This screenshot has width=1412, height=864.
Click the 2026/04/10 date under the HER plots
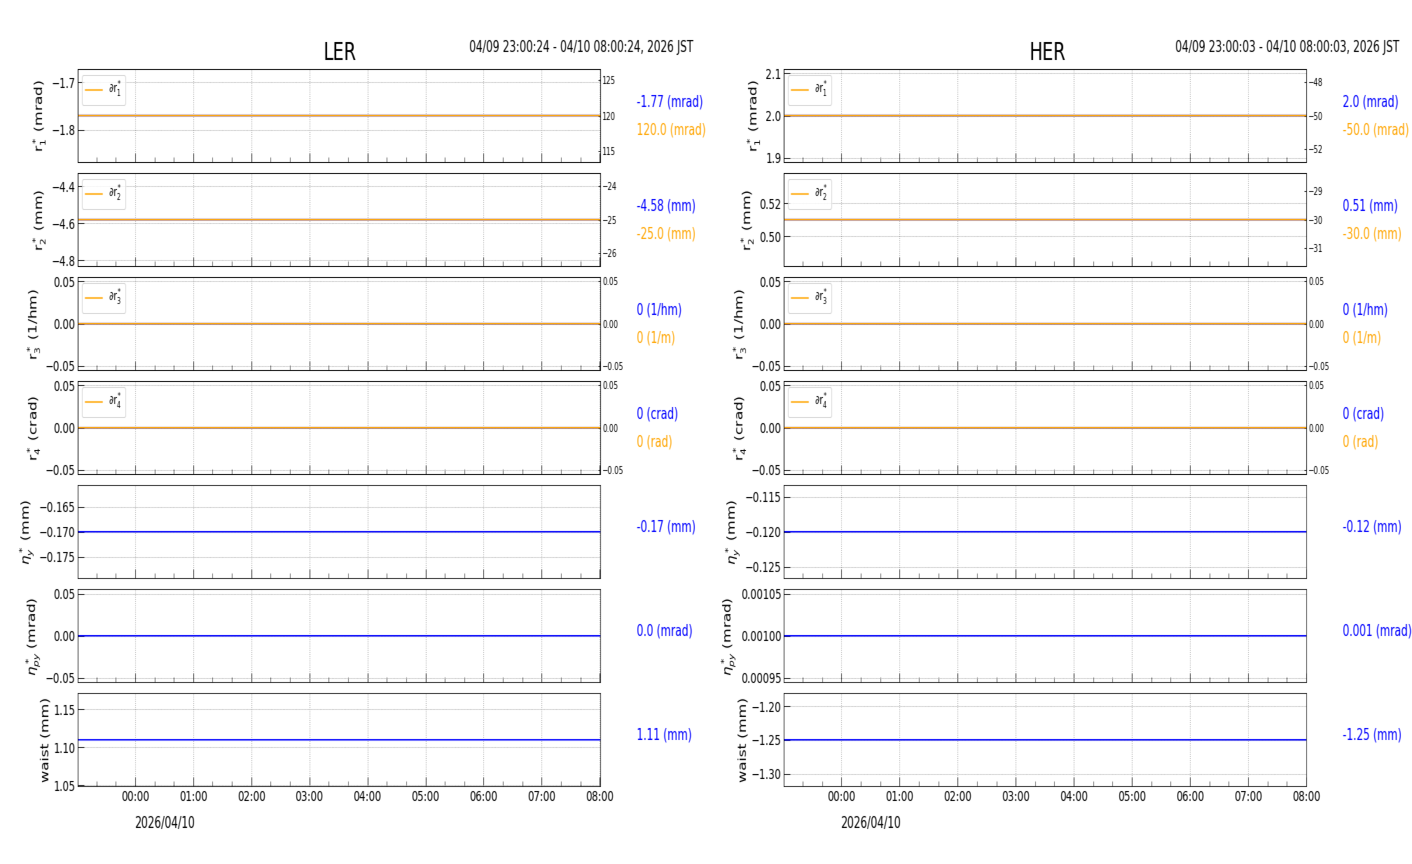(x=871, y=823)
